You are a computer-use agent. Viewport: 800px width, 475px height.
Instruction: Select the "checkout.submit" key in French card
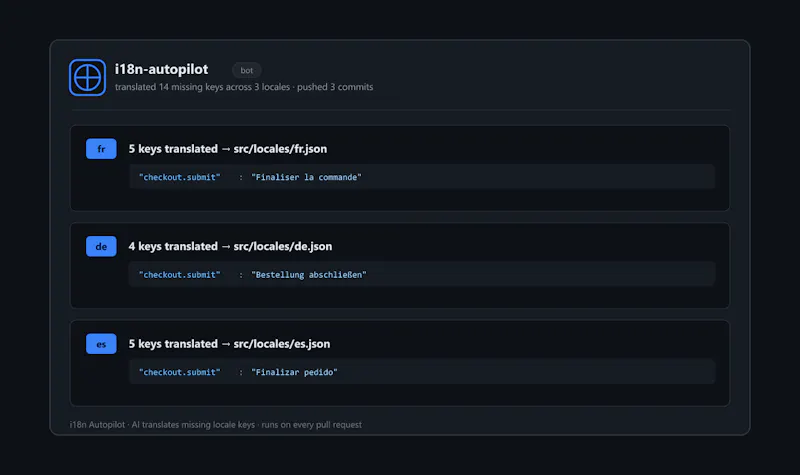(180, 177)
